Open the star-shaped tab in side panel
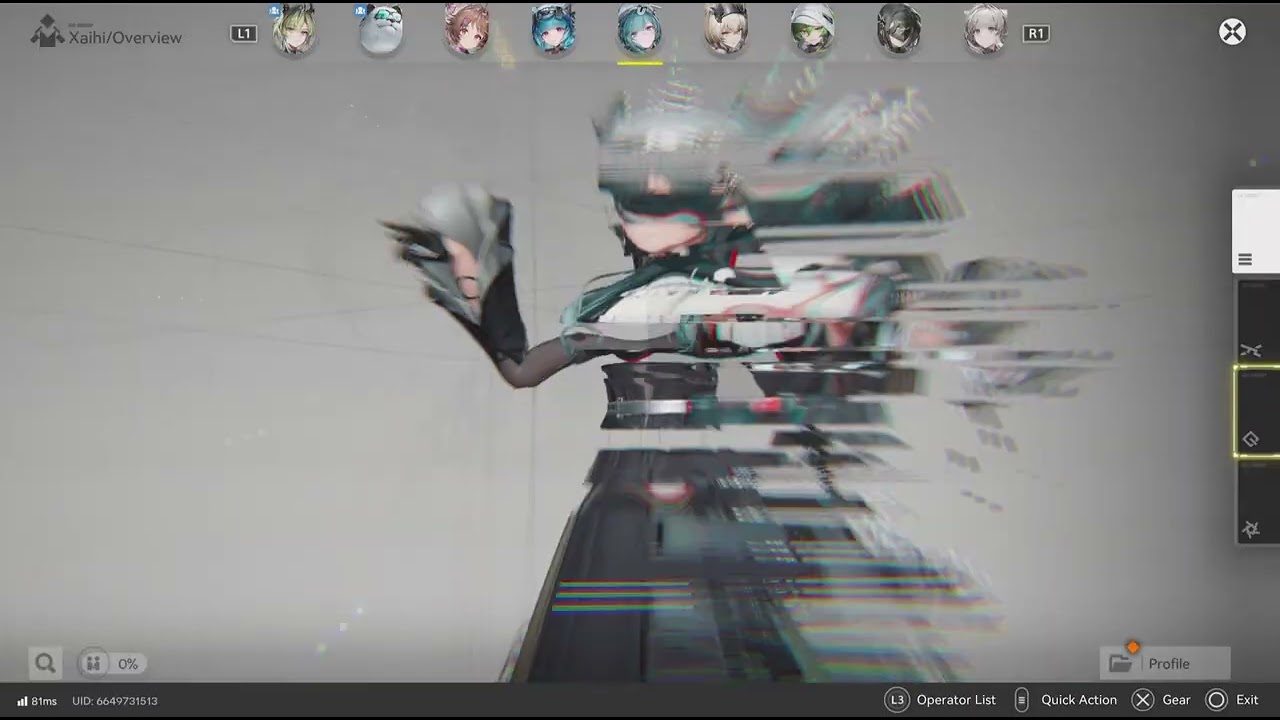Screen dimensions: 1280x720 (x=1257, y=502)
